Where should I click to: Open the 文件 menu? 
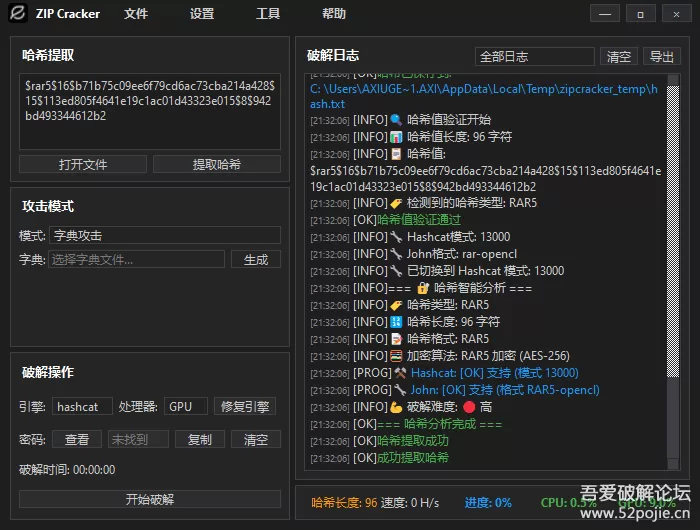tap(136, 14)
